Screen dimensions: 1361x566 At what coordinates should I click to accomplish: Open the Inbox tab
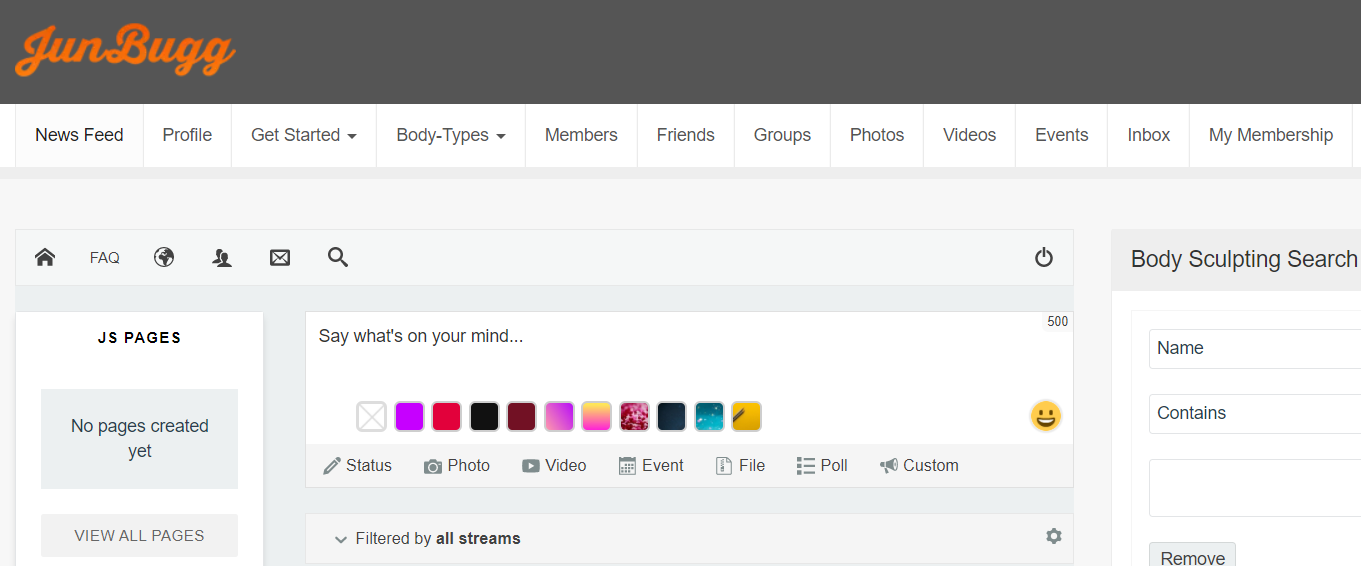point(1149,135)
